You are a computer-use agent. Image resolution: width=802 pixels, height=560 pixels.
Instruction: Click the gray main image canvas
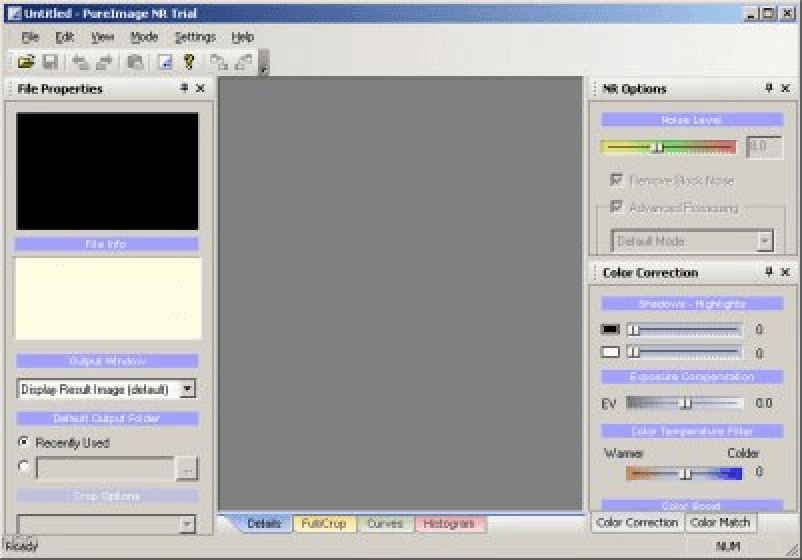point(400,294)
